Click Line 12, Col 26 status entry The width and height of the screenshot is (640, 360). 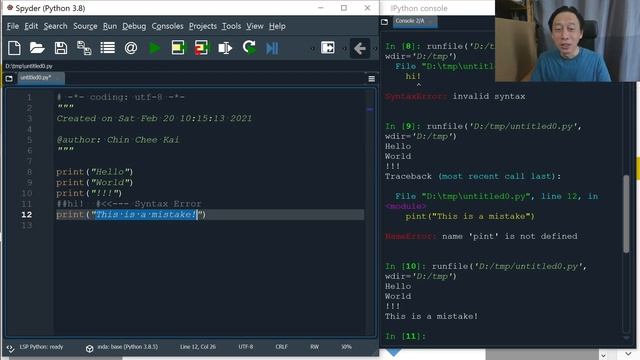pos(198,347)
